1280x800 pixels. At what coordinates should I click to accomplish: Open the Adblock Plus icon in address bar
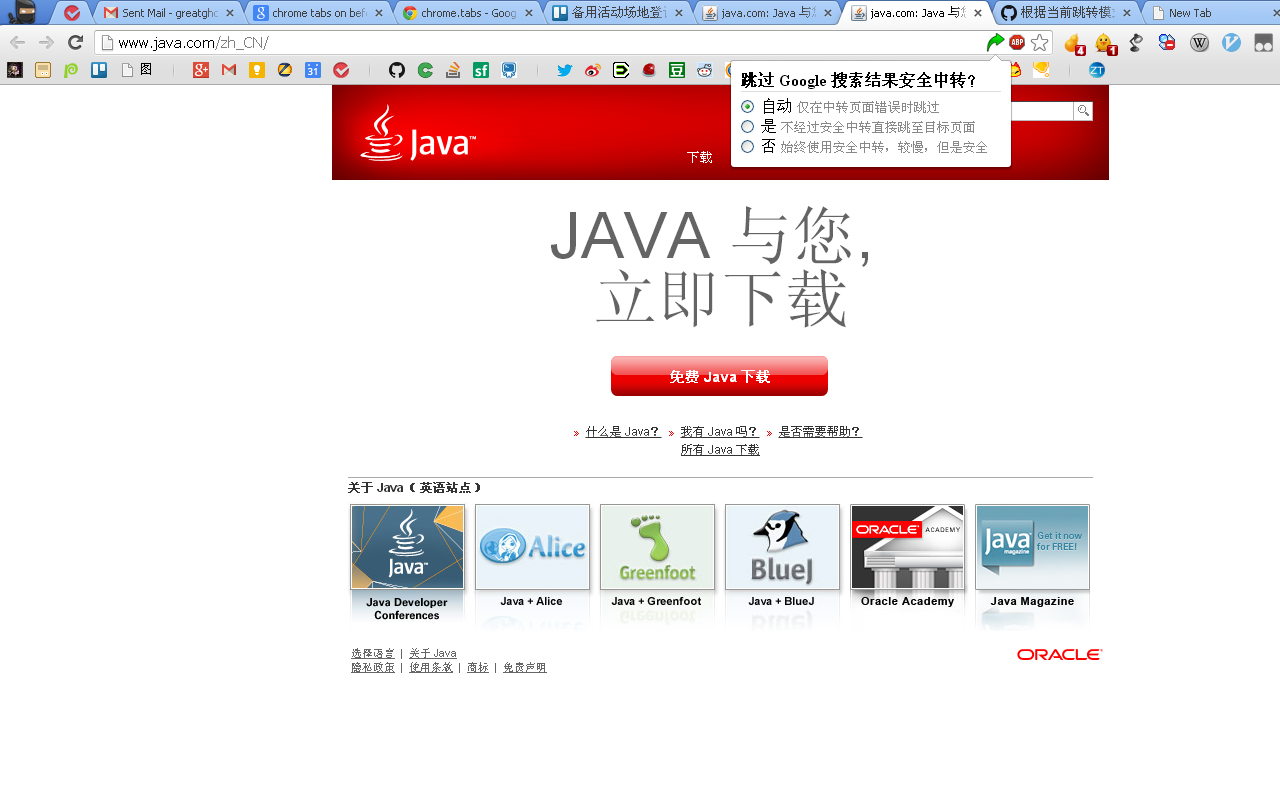point(1017,42)
